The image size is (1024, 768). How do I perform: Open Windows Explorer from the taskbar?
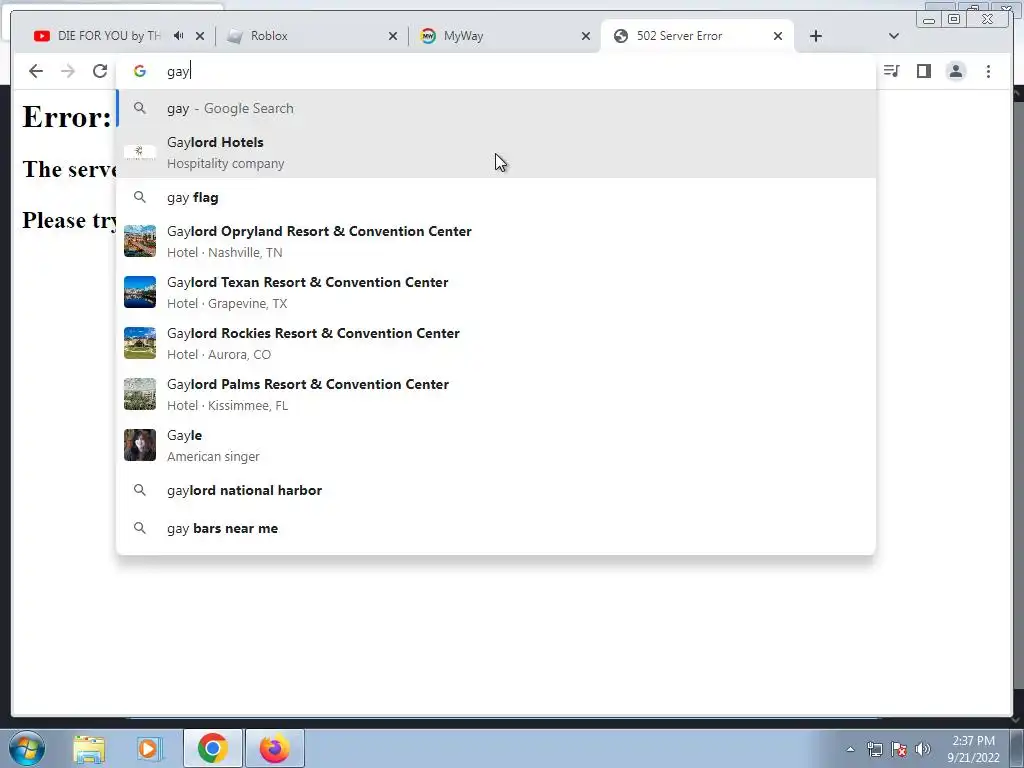(x=89, y=748)
